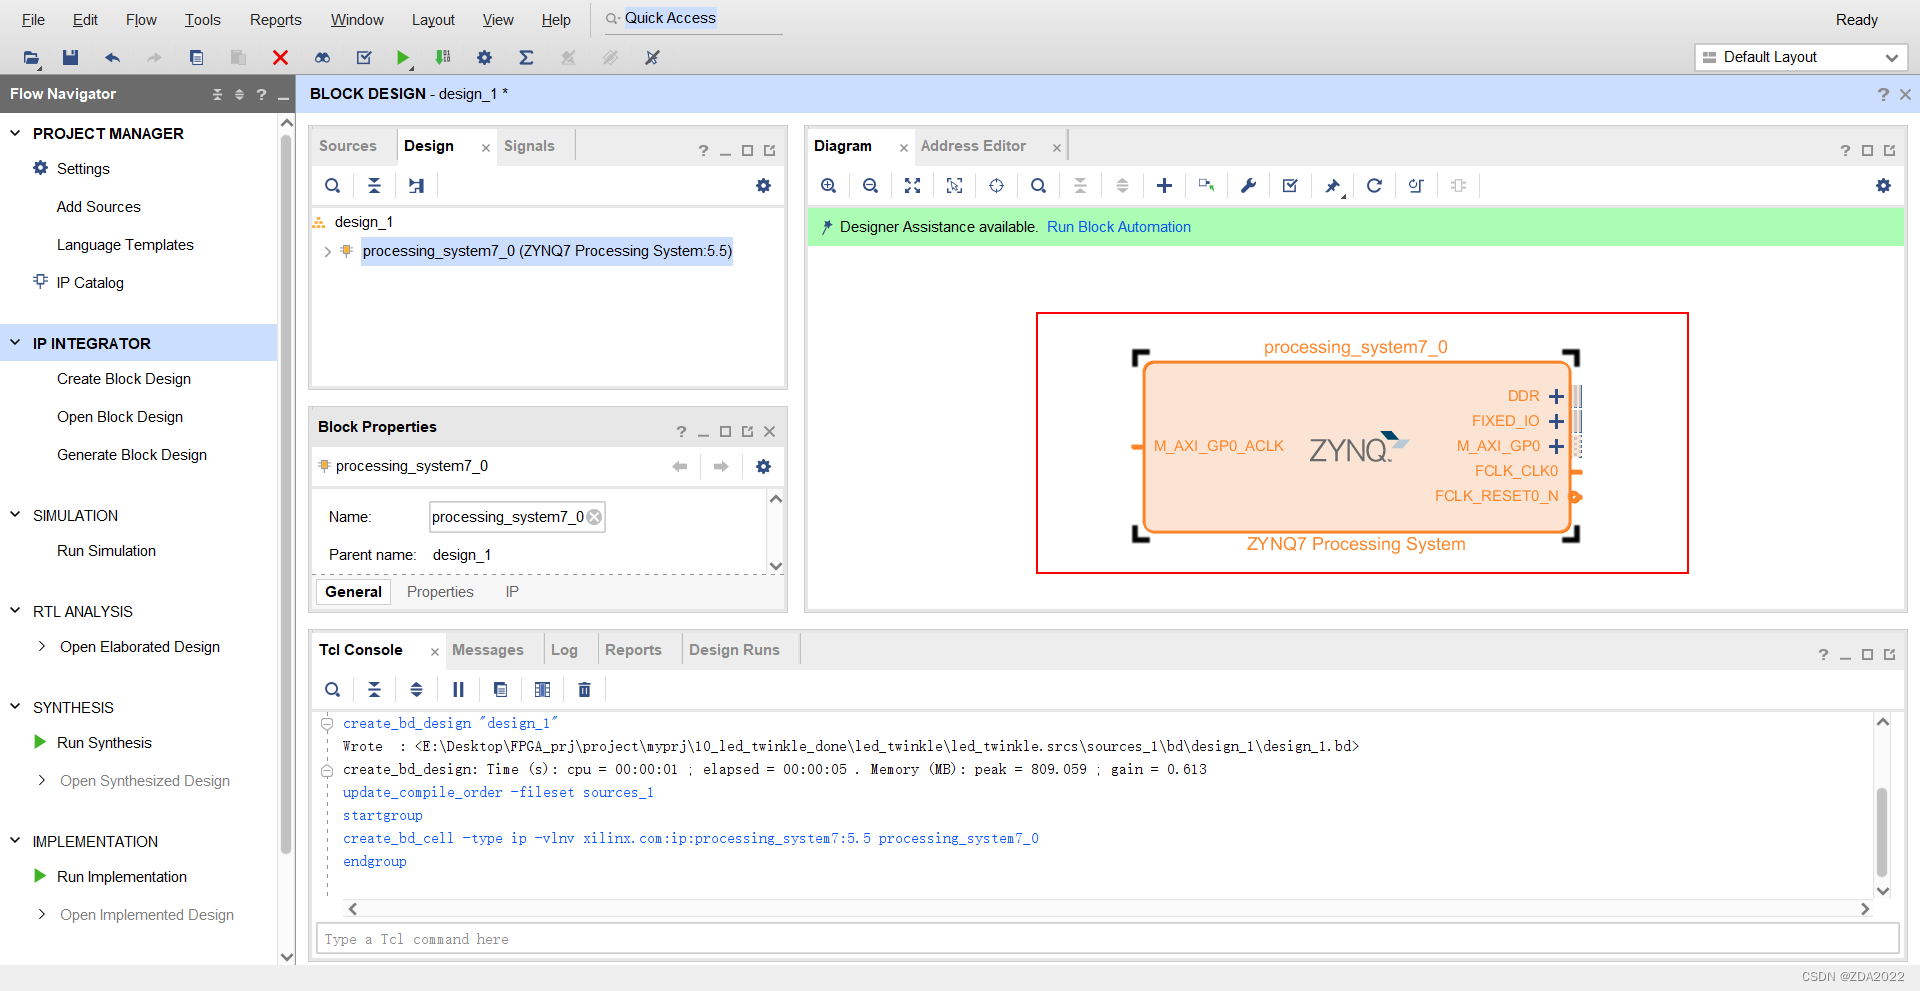Click back arrow in Block Properties

(680, 467)
